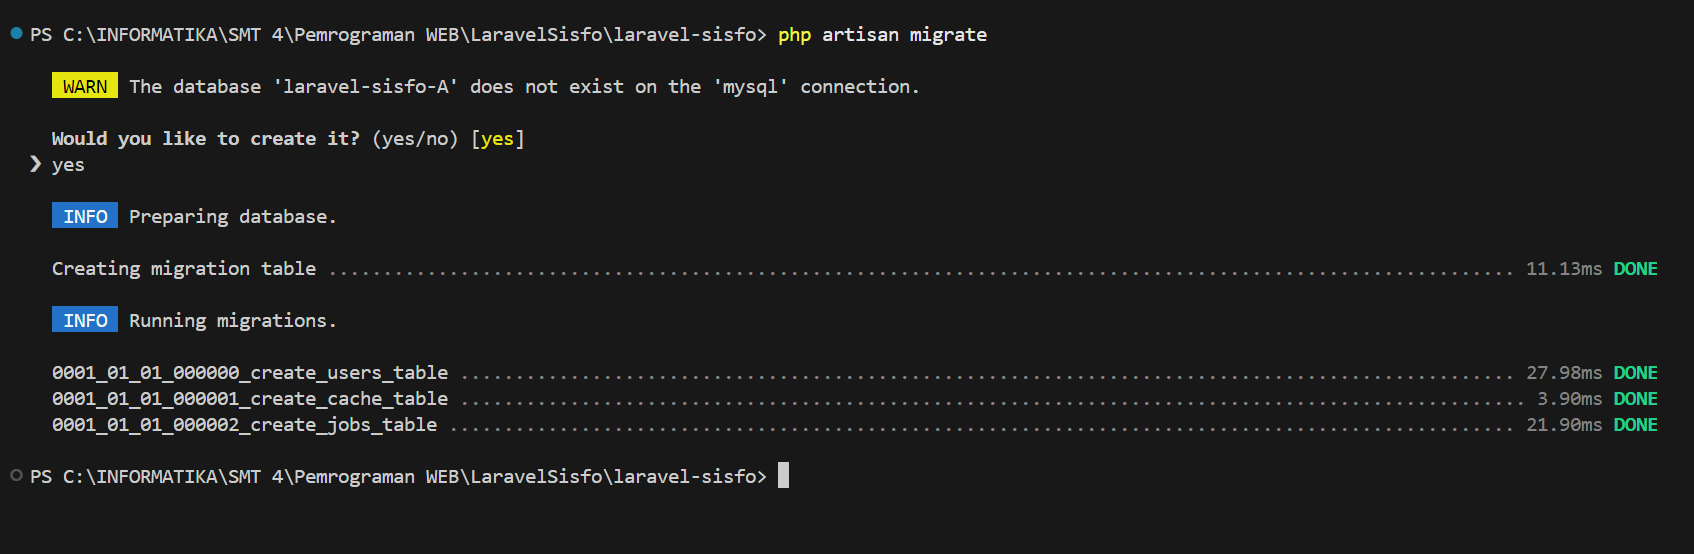Click the DONE status for create_cache_table

[x=1635, y=398]
